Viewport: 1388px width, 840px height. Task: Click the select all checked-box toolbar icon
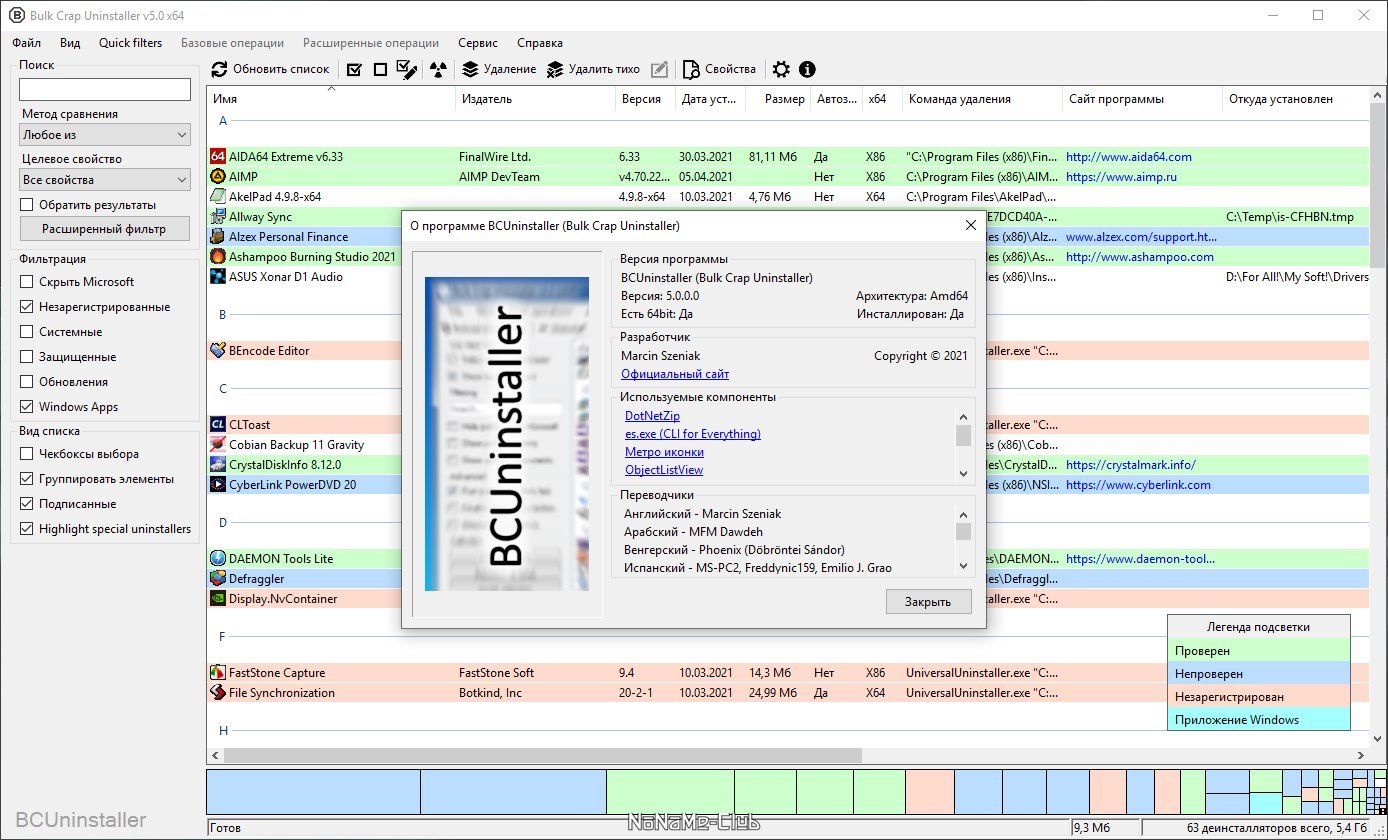point(354,70)
